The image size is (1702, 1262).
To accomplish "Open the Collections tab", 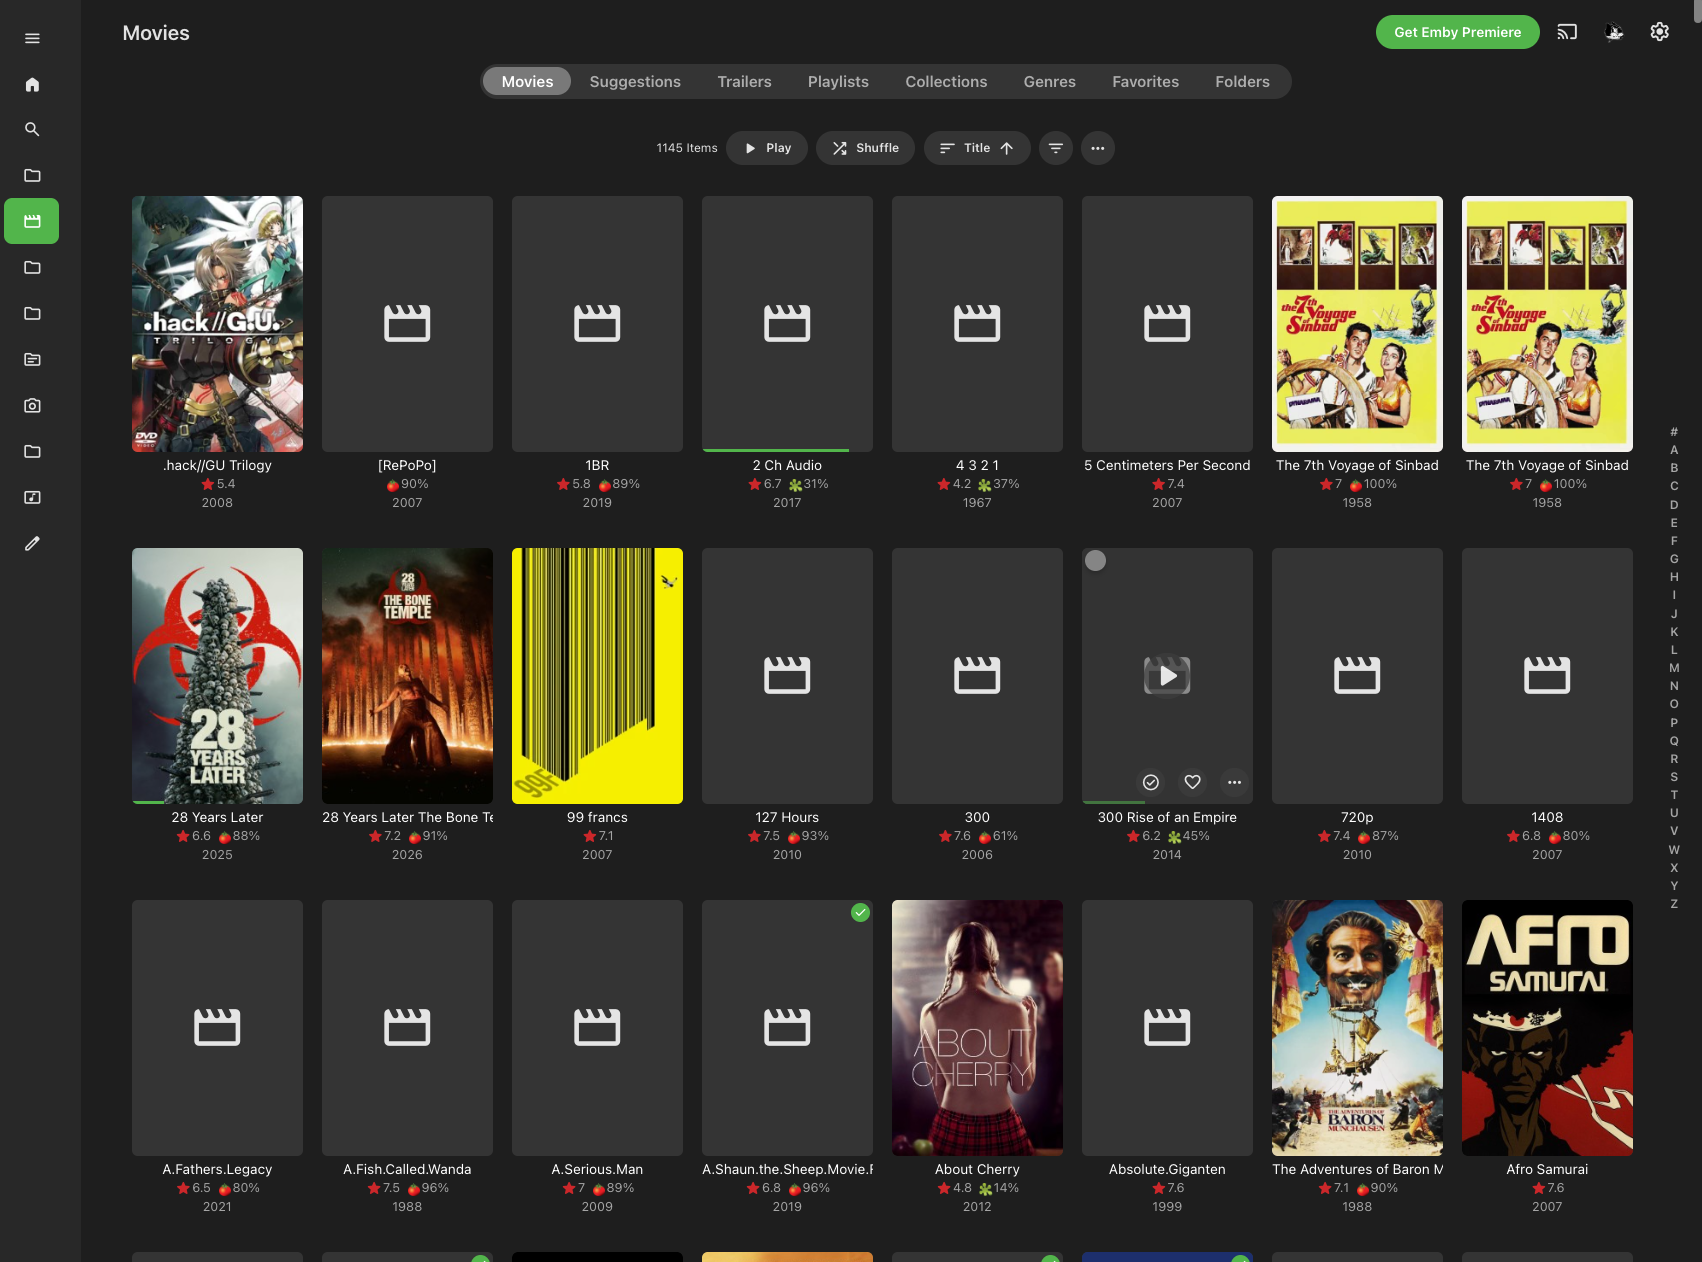I will point(946,82).
